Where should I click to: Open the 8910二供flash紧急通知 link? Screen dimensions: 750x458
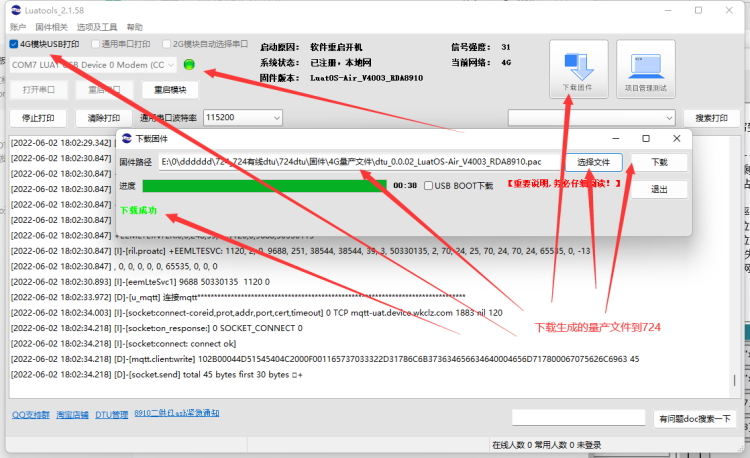click(176, 413)
